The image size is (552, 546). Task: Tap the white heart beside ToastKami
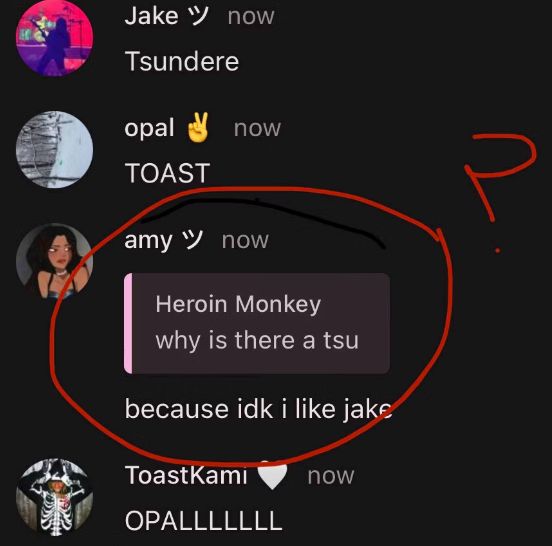[272, 475]
